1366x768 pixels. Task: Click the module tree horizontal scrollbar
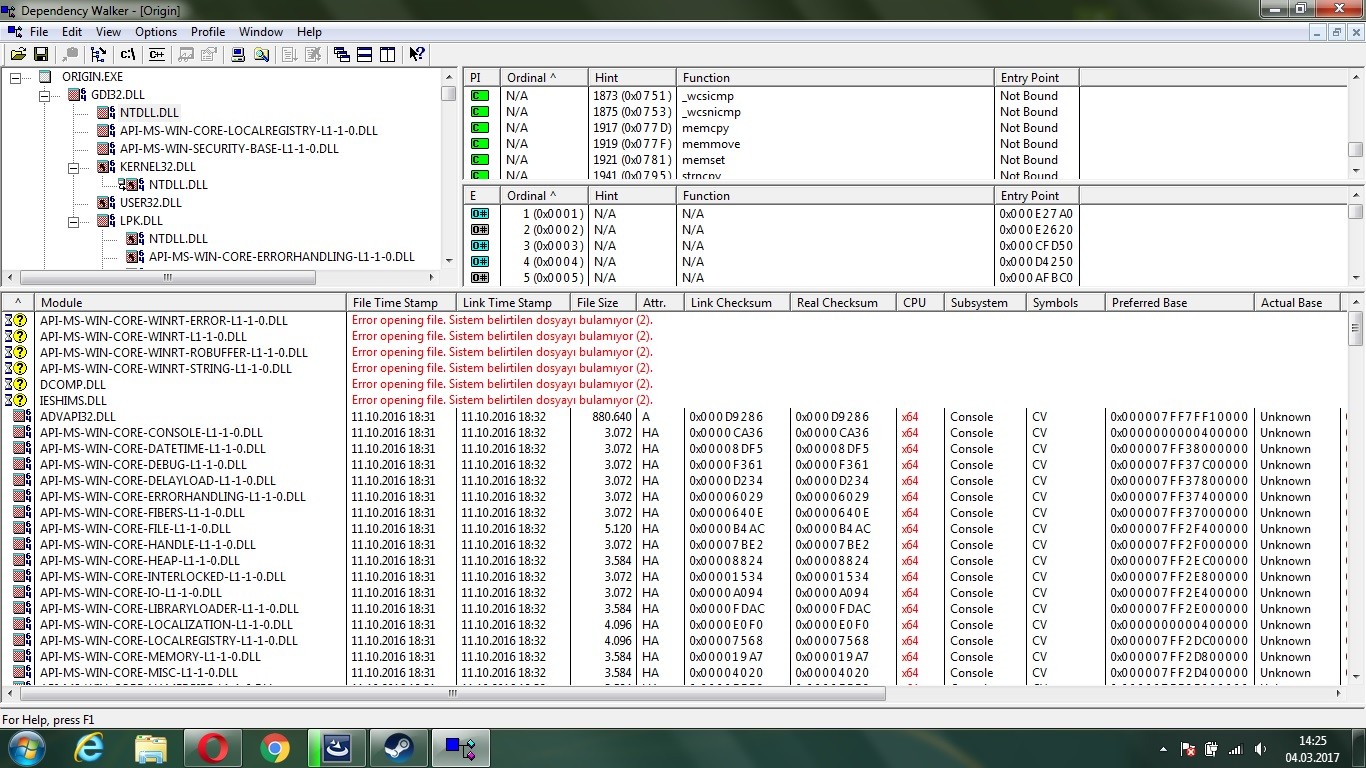[x=167, y=277]
